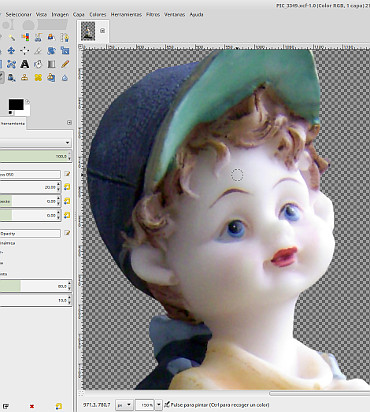This screenshot has height=412, width=370.
Task: Click the horizontal canvas scrollbar
Action: 319,393
